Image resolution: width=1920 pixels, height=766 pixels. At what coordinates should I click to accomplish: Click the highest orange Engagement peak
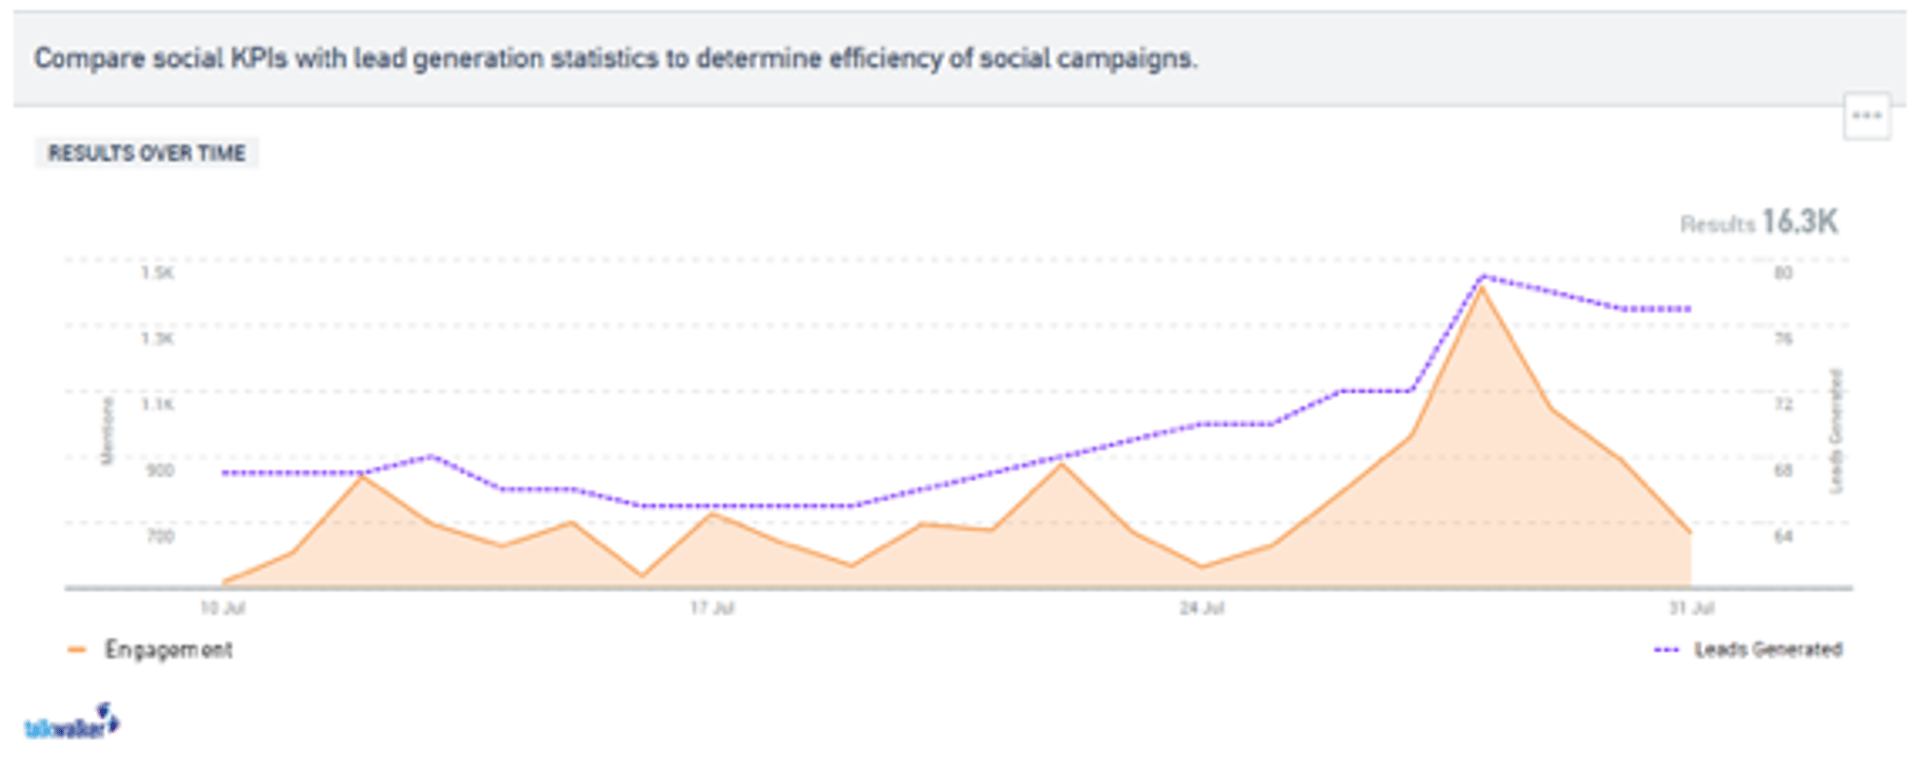click(1481, 289)
